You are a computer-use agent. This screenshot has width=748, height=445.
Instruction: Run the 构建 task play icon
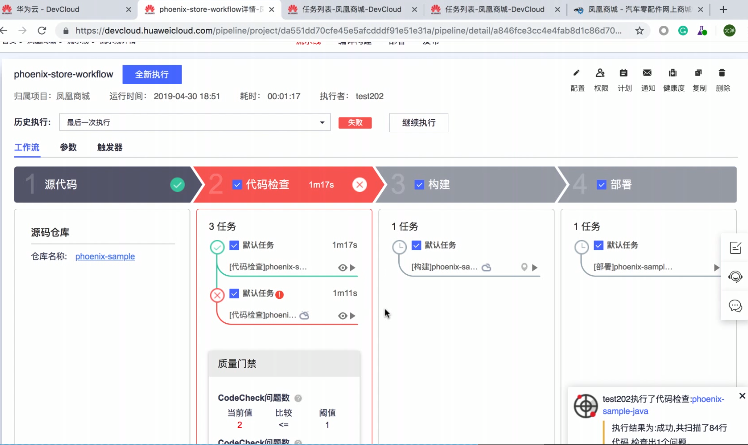tap(535, 268)
